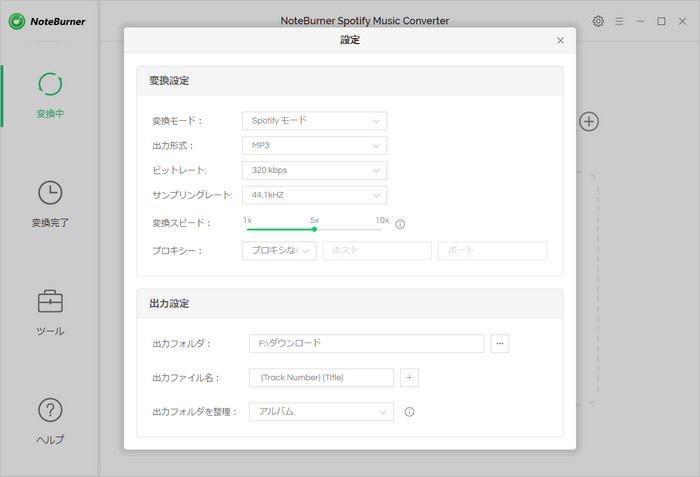Open the 変換完了 history clock icon
The height and width of the screenshot is (477, 700).
click(50, 192)
